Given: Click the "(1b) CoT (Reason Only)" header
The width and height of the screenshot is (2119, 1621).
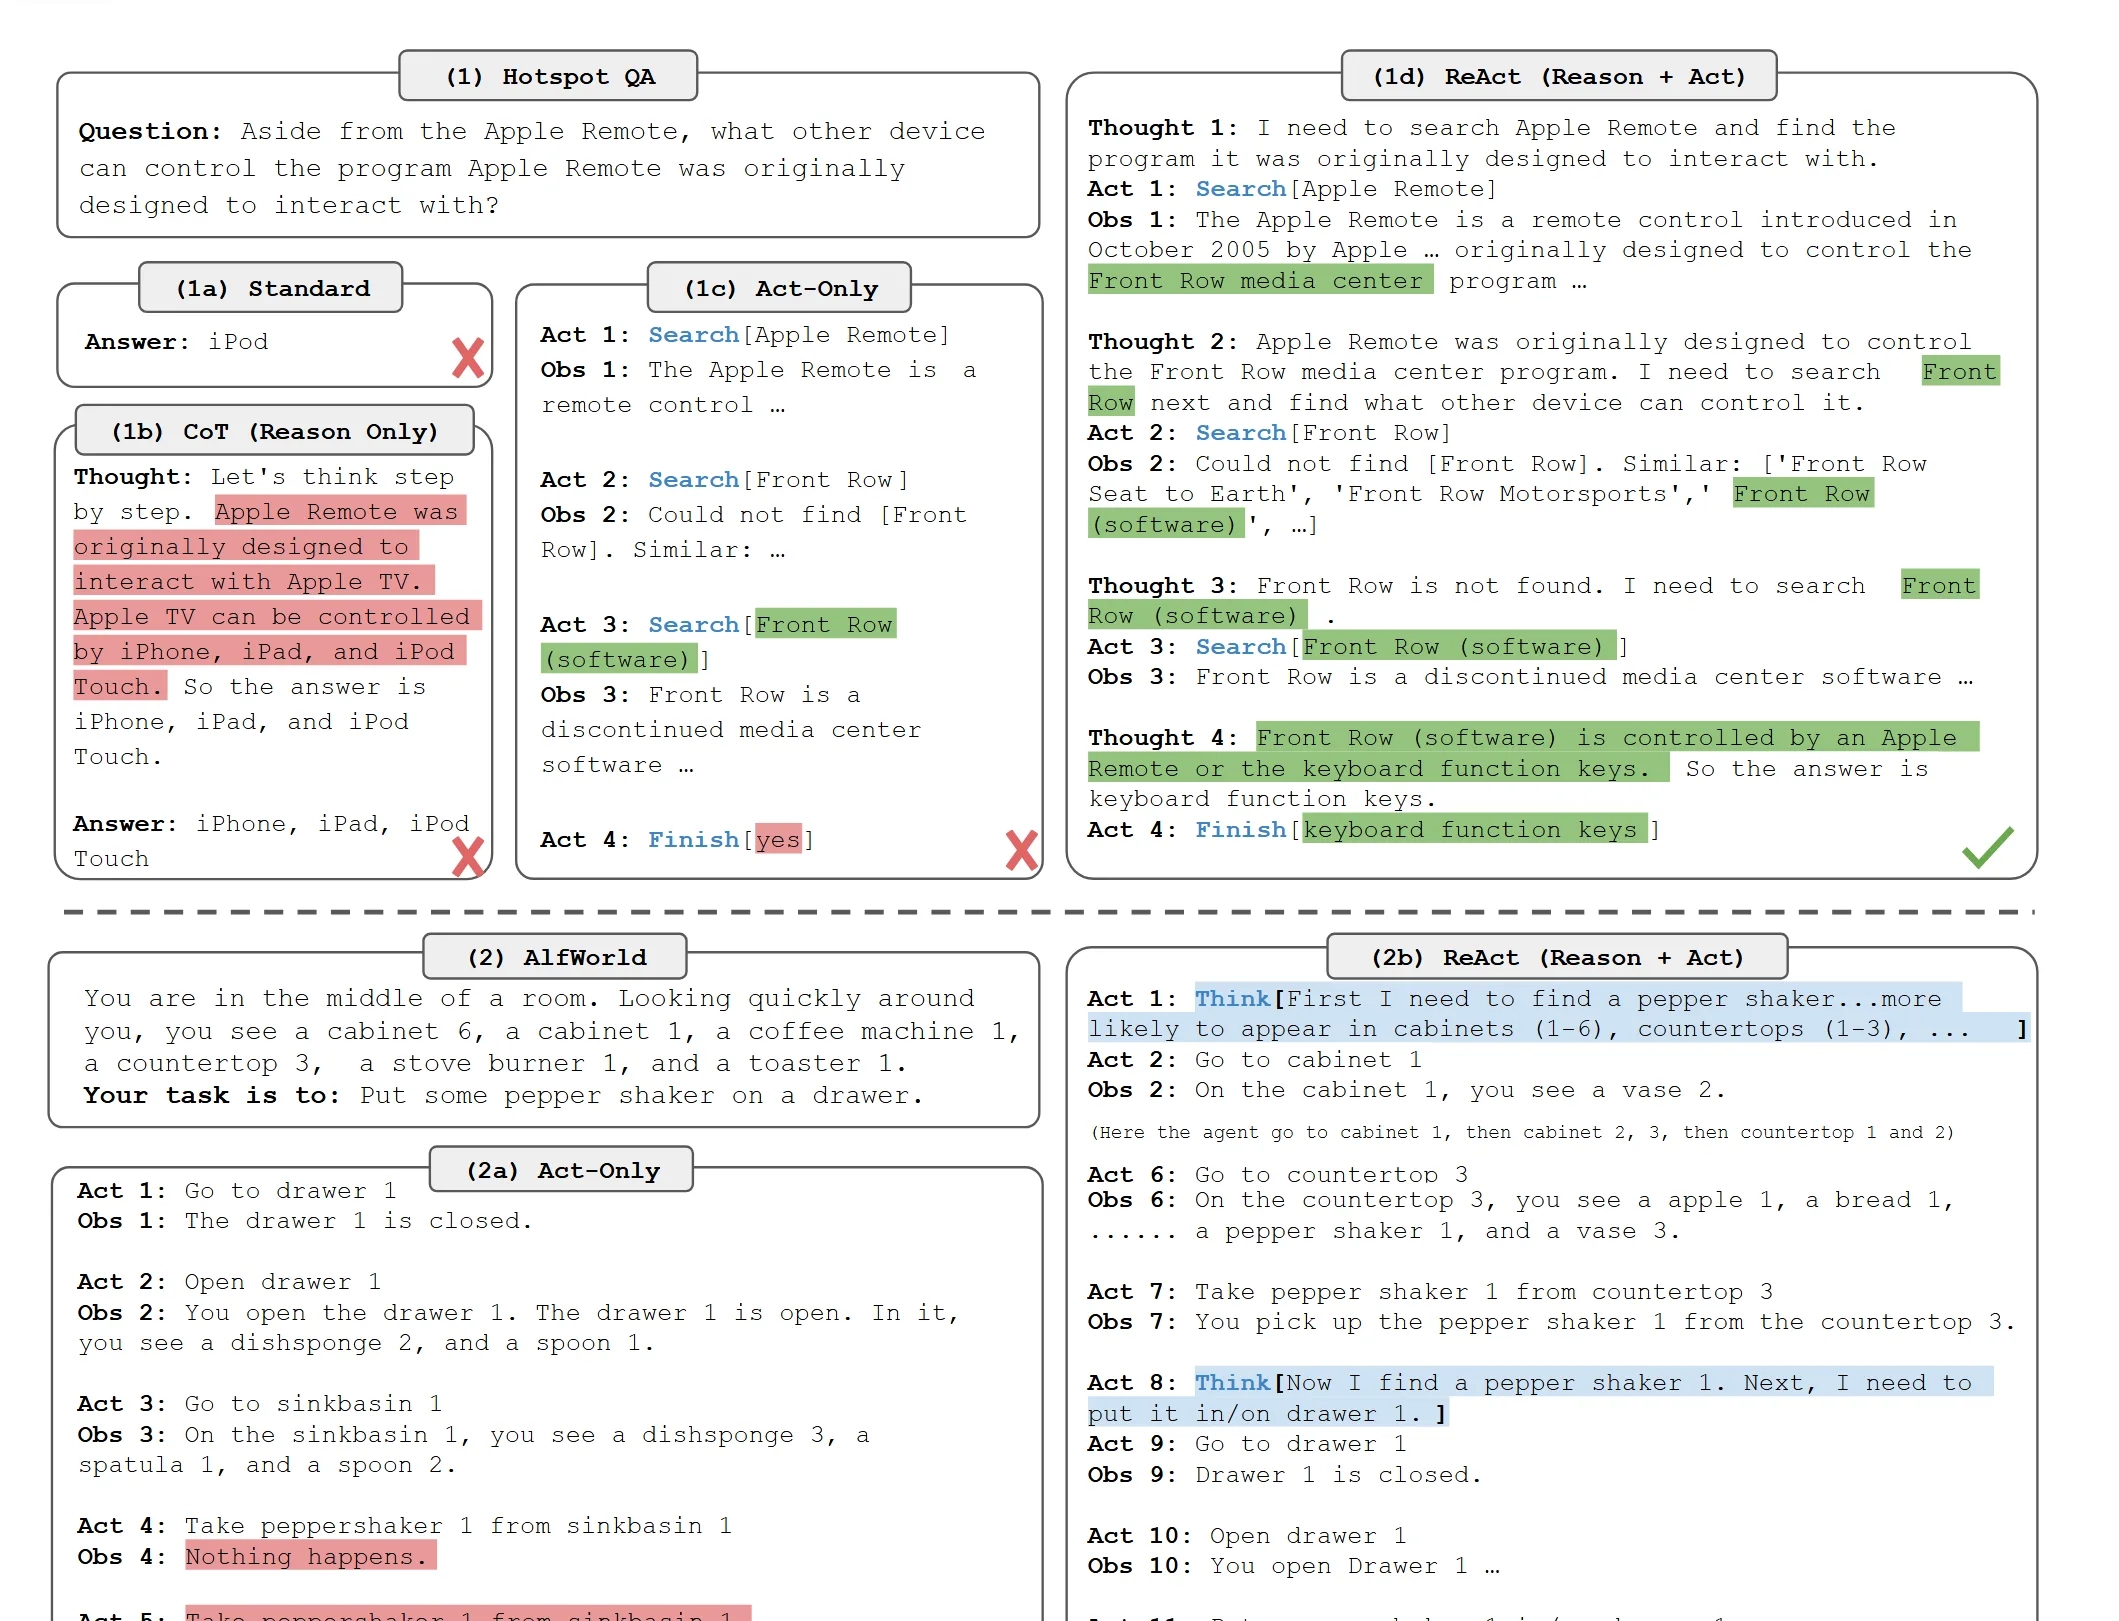Looking at the screenshot, I should tap(275, 432).
